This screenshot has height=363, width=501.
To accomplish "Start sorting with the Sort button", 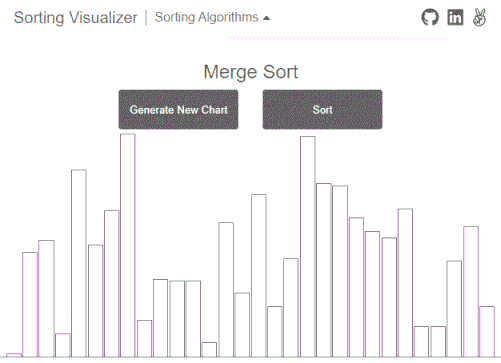I will click(x=322, y=109).
